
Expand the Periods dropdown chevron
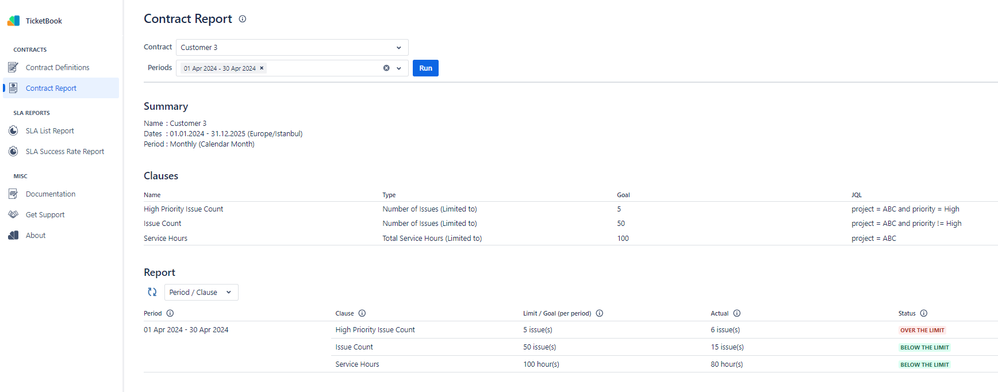coord(399,68)
